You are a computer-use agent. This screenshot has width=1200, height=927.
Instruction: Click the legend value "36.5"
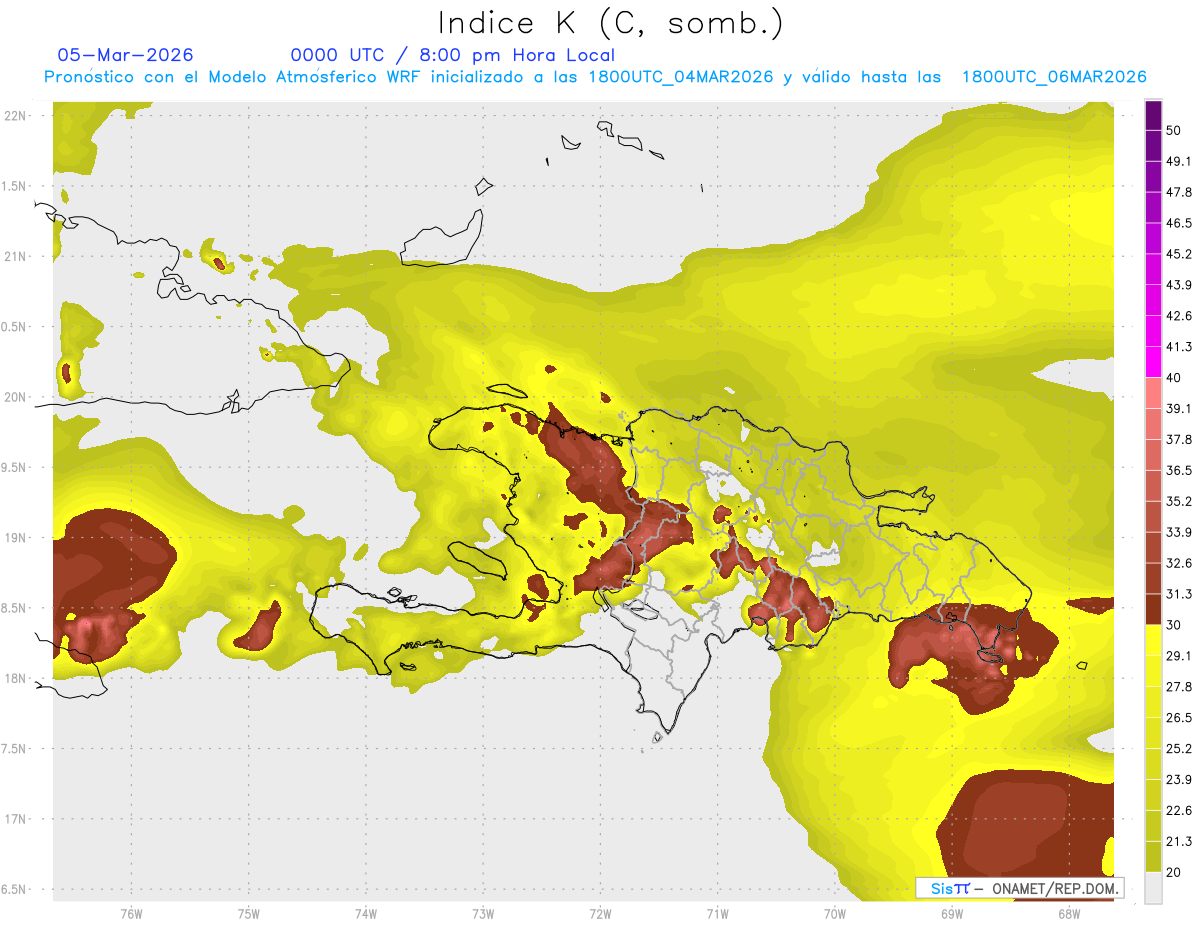pos(1179,470)
